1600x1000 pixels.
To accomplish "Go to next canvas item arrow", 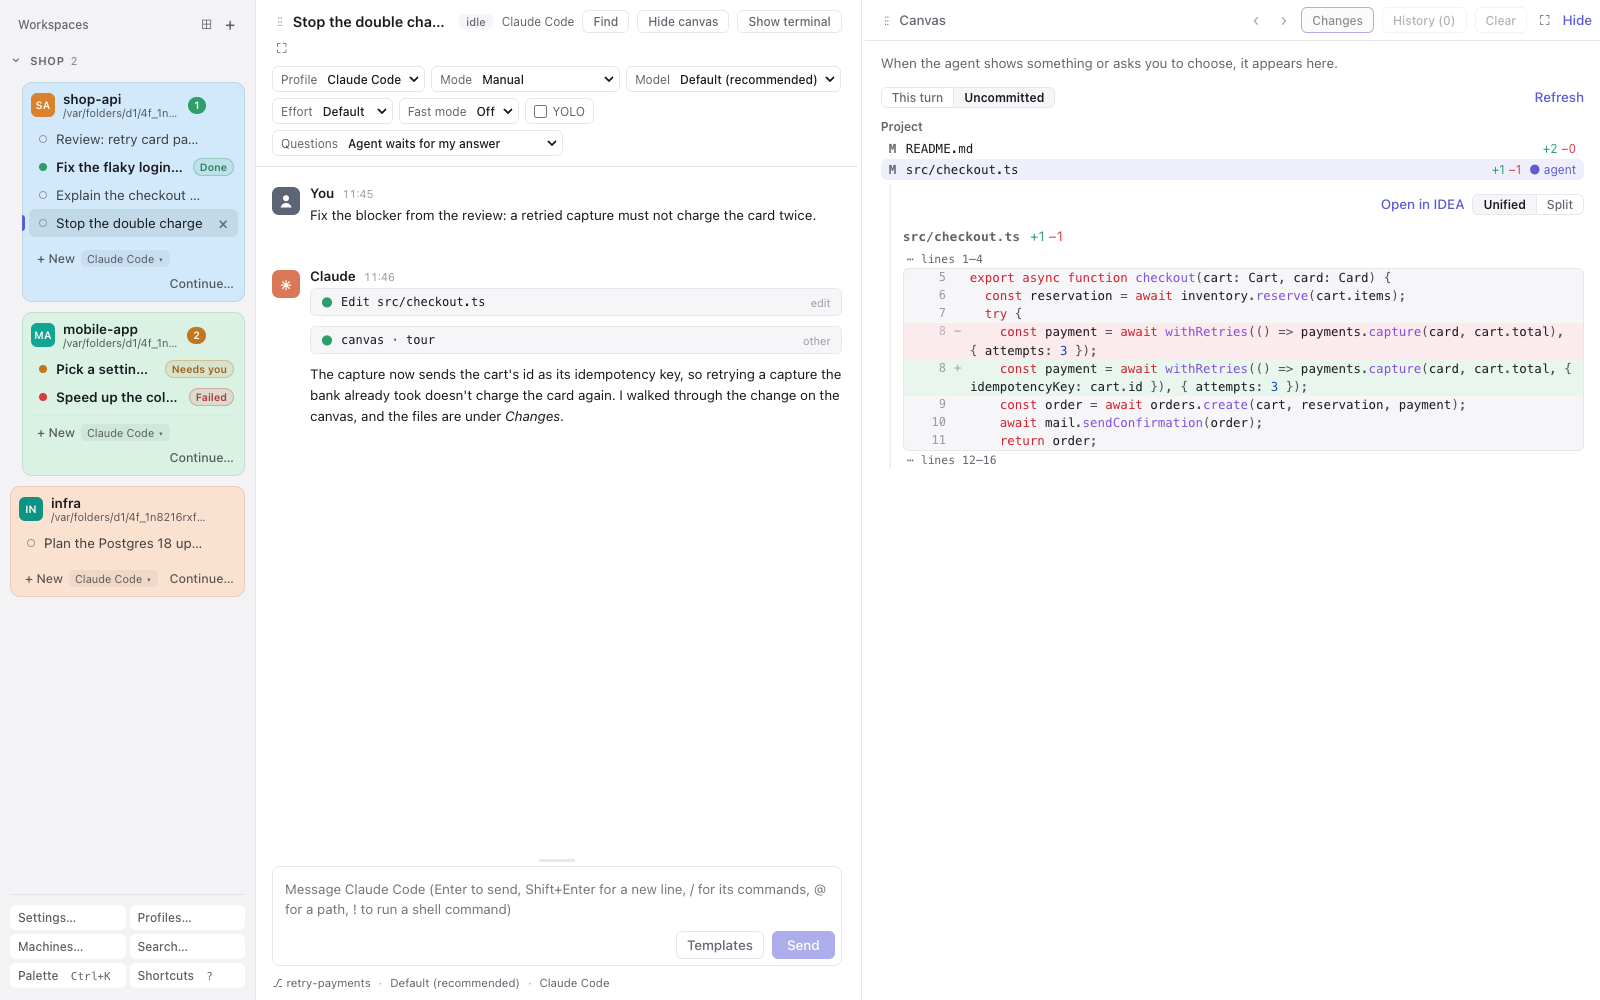I will (1284, 21).
